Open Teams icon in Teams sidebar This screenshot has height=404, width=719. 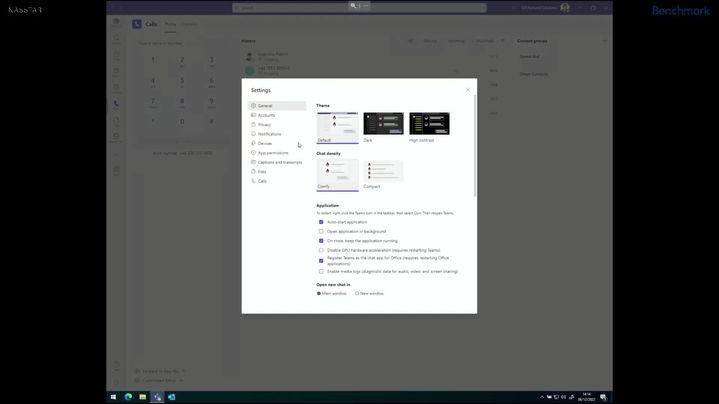(x=116, y=72)
